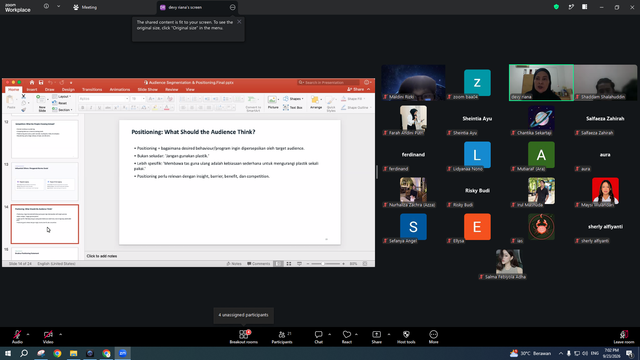
Task: Click '4 unassigned participants' tooltip
Action: click(243, 315)
